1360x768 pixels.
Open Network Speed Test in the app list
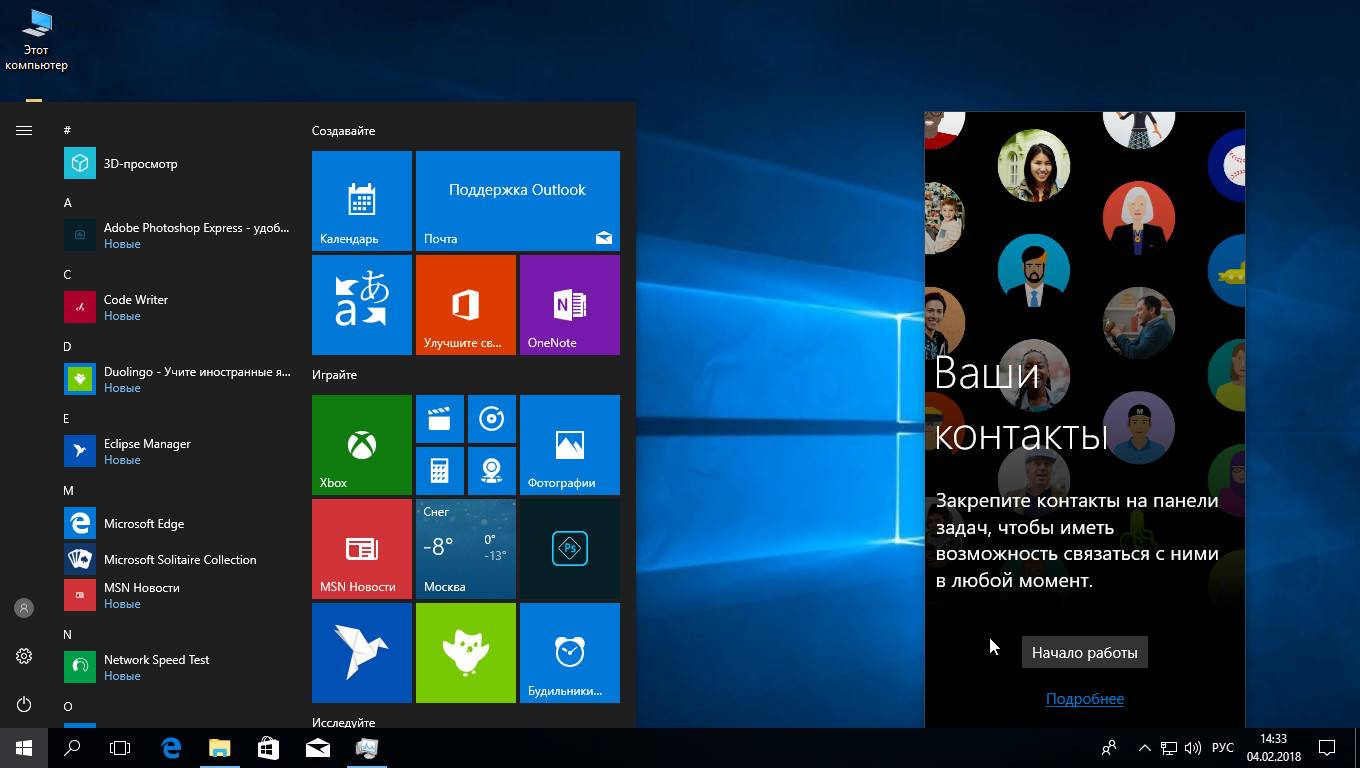pos(178,667)
